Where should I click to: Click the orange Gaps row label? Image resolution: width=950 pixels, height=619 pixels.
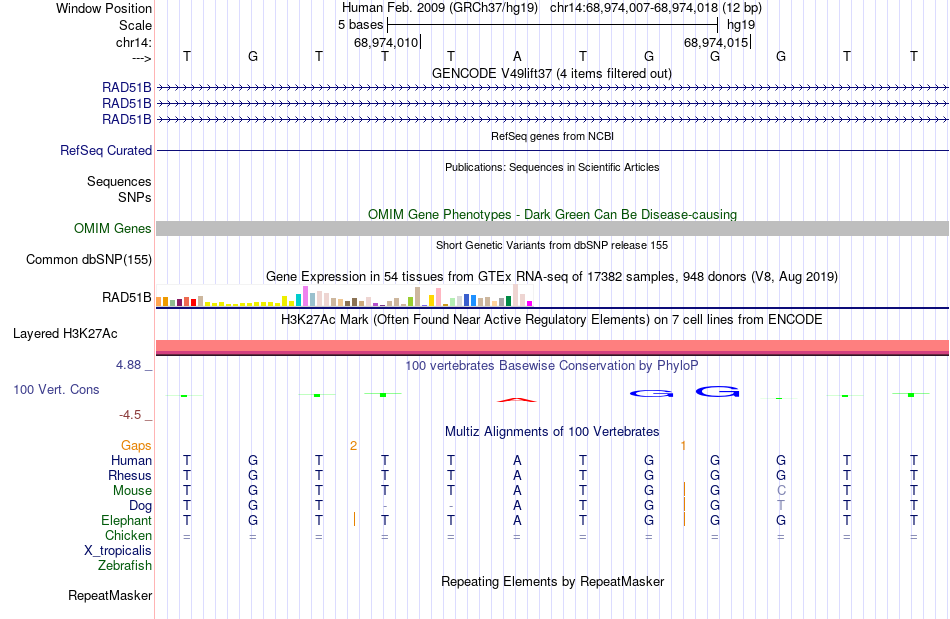pyautogui.click(x=136, y=445)
